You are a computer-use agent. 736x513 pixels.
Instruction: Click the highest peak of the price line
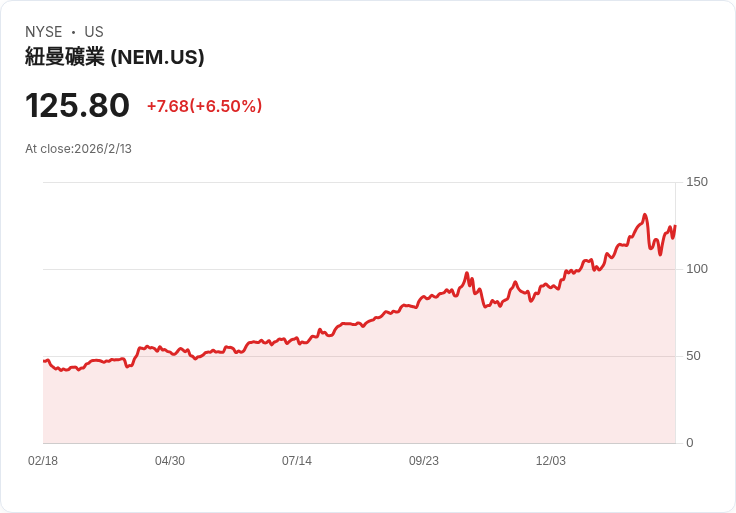[x=645, y=215]
